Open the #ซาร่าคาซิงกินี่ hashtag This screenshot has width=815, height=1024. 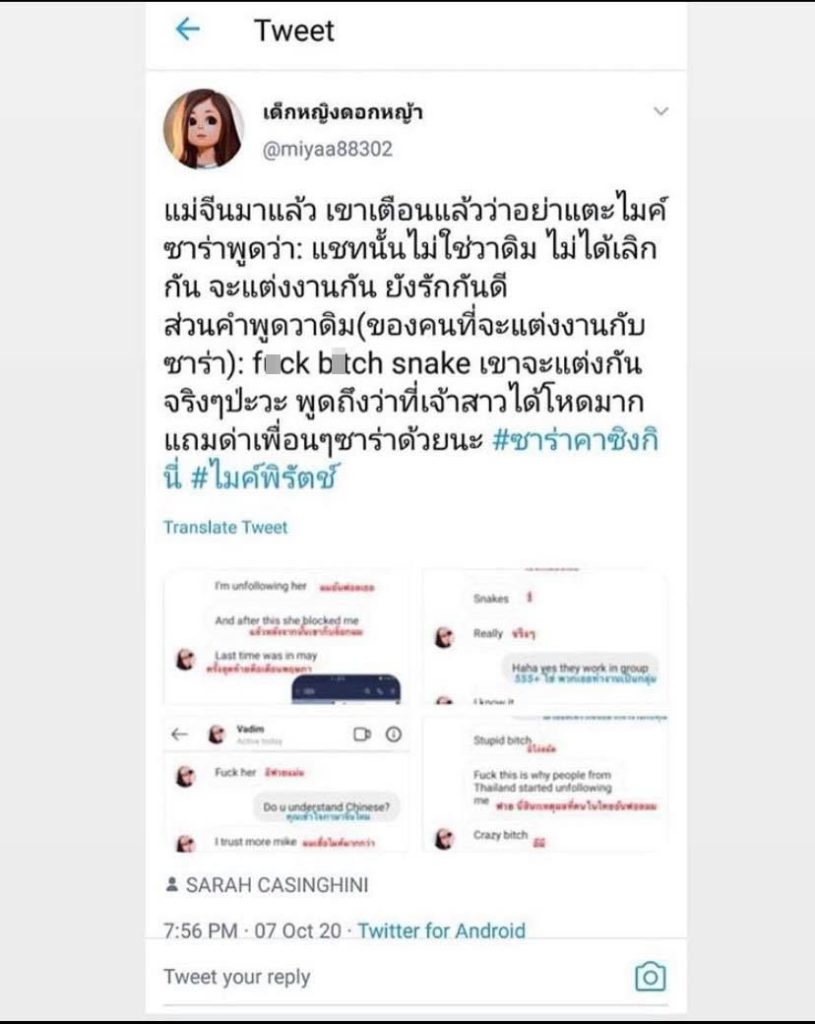pyautogui.click(x=411, y=459)
